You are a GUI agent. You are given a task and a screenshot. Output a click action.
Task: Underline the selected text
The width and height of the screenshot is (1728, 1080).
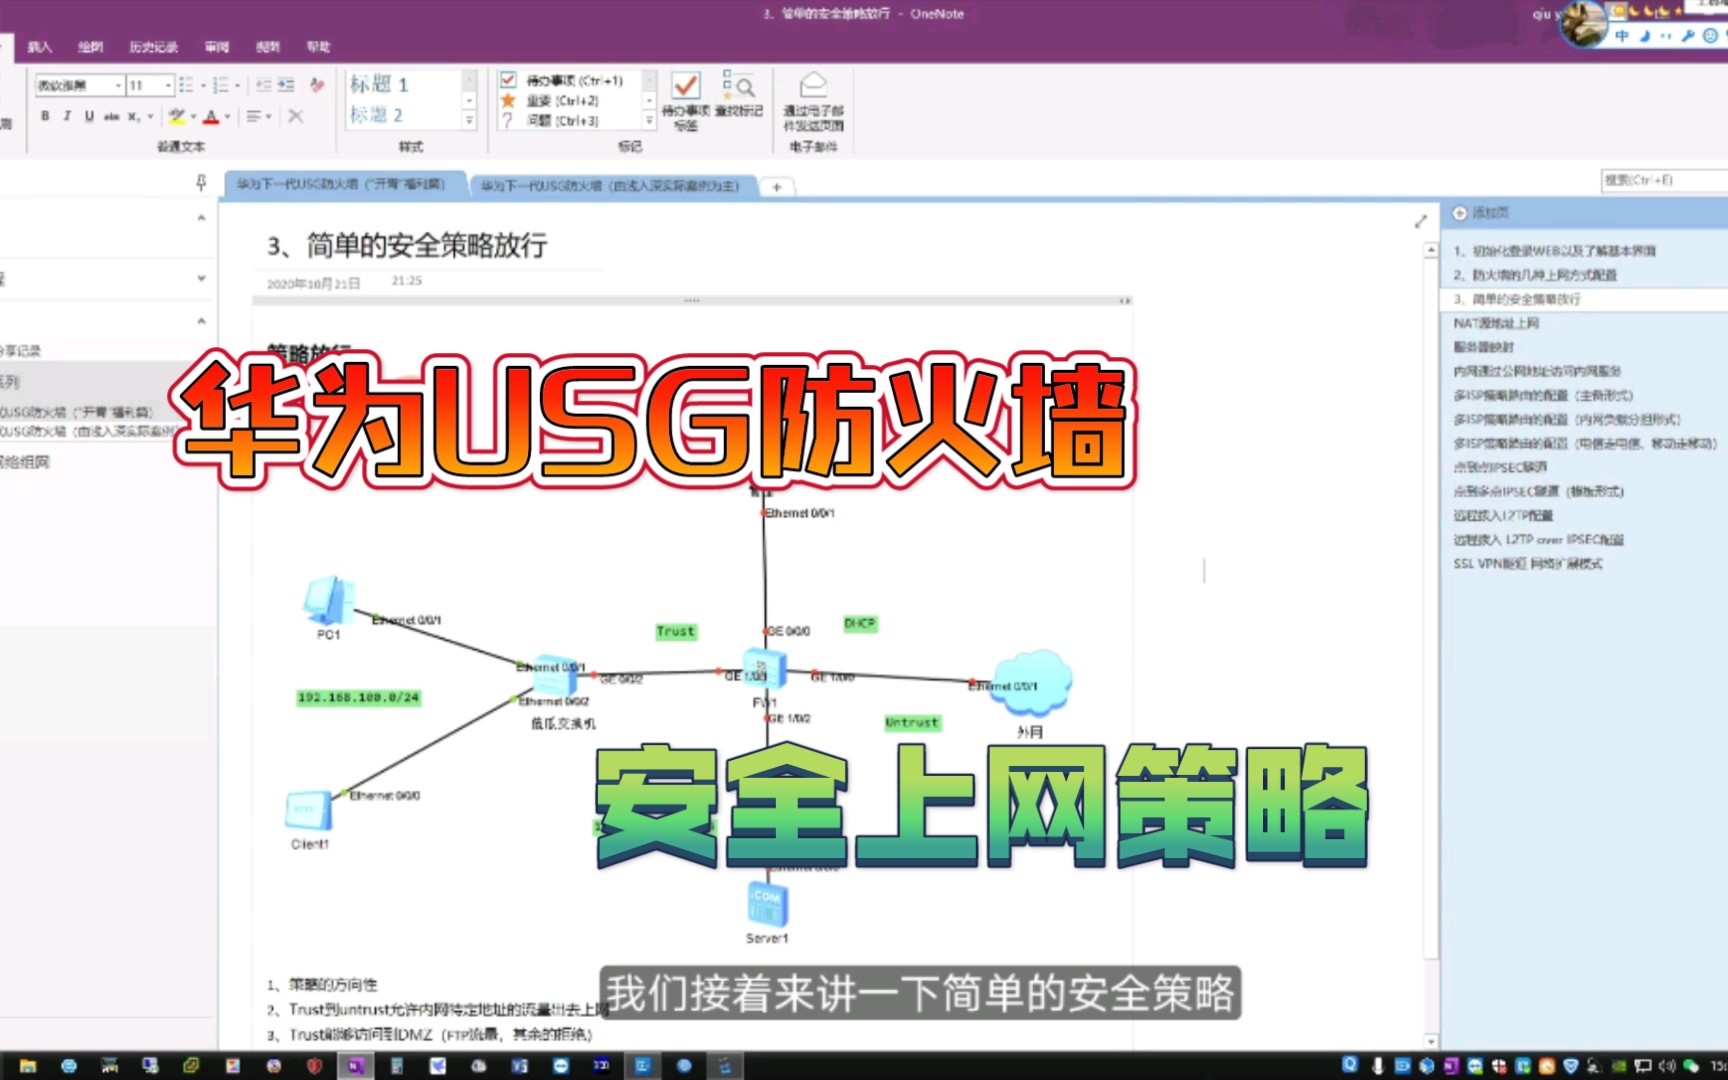click(88, 116)
